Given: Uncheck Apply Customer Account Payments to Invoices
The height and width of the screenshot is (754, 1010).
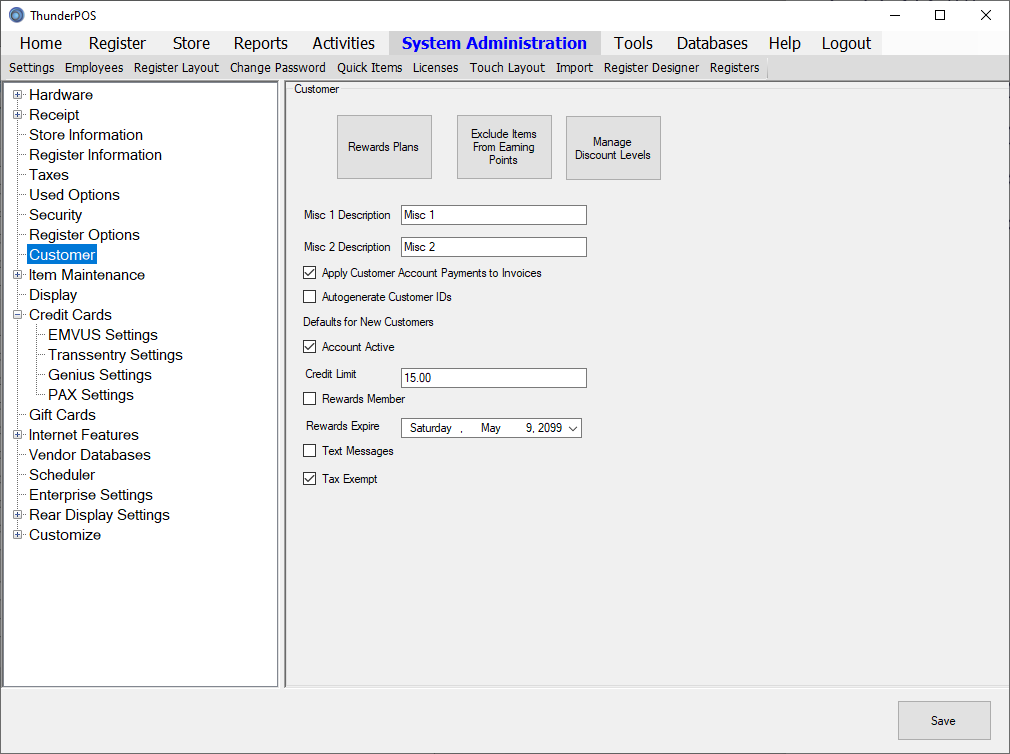Looking at the screenshot, I should [310, 273].
